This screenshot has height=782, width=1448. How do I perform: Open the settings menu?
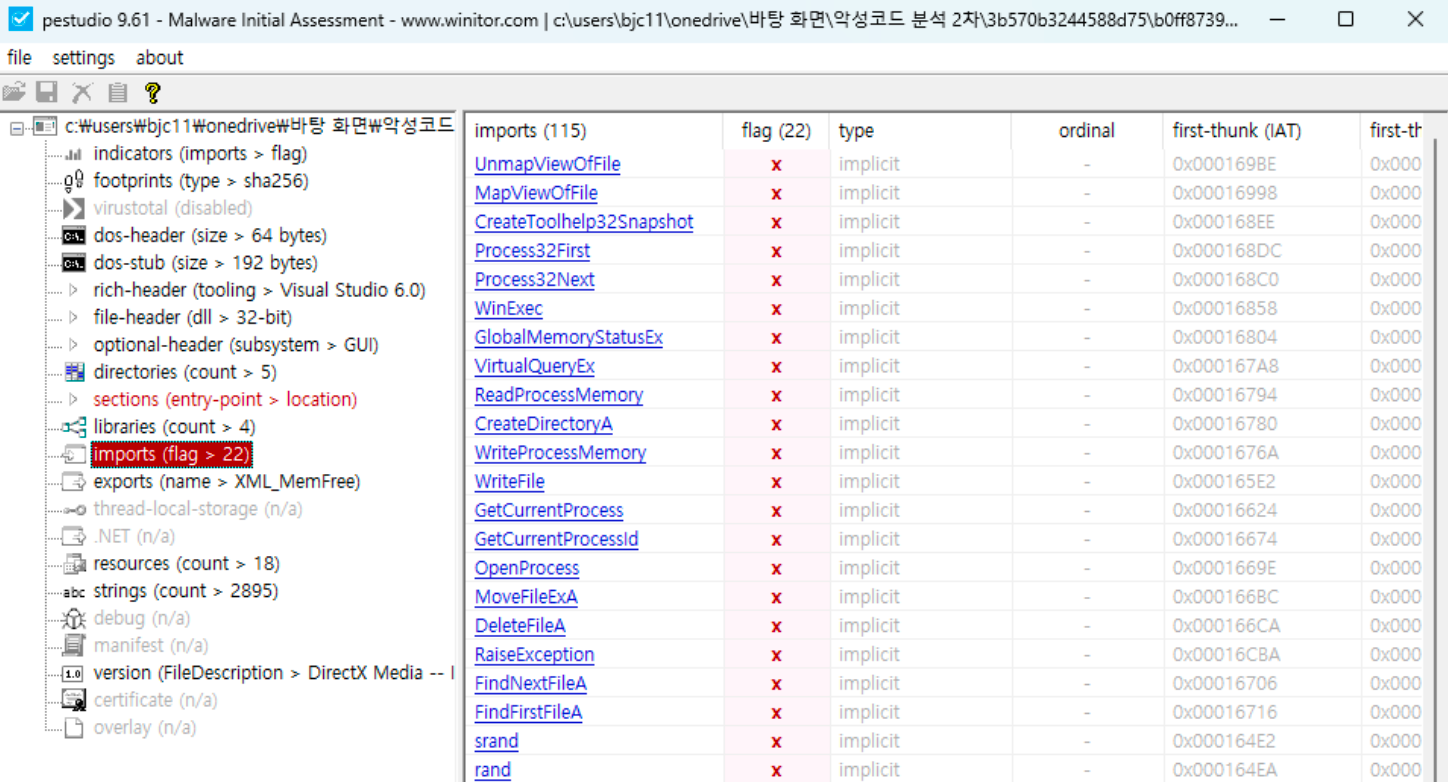[83, 58]
